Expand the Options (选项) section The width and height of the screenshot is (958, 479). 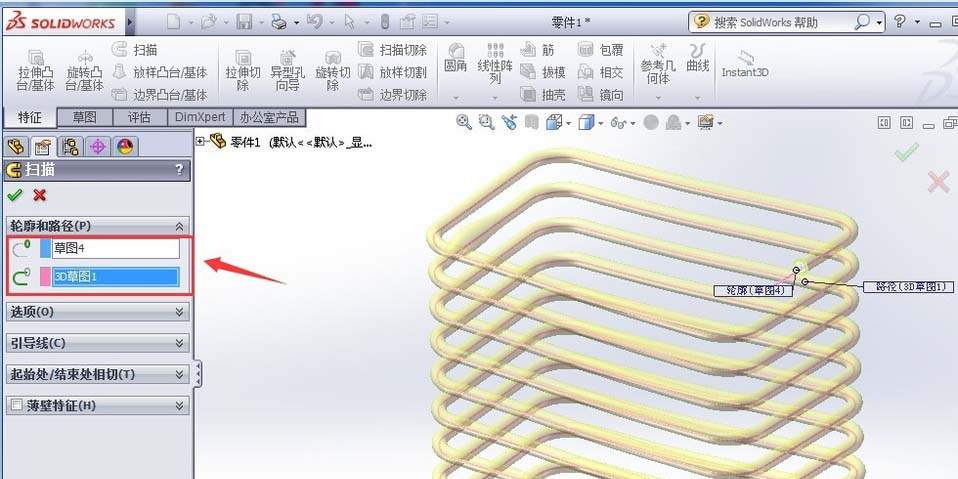click(x=180, y=312)
